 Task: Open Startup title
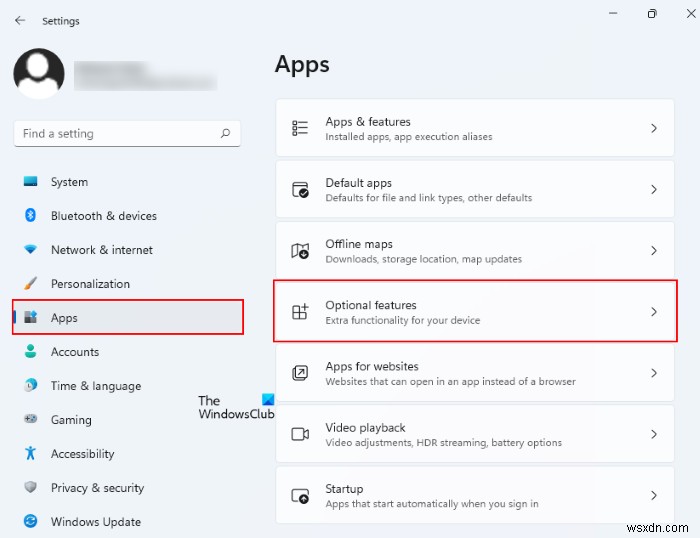pos(344,488)
